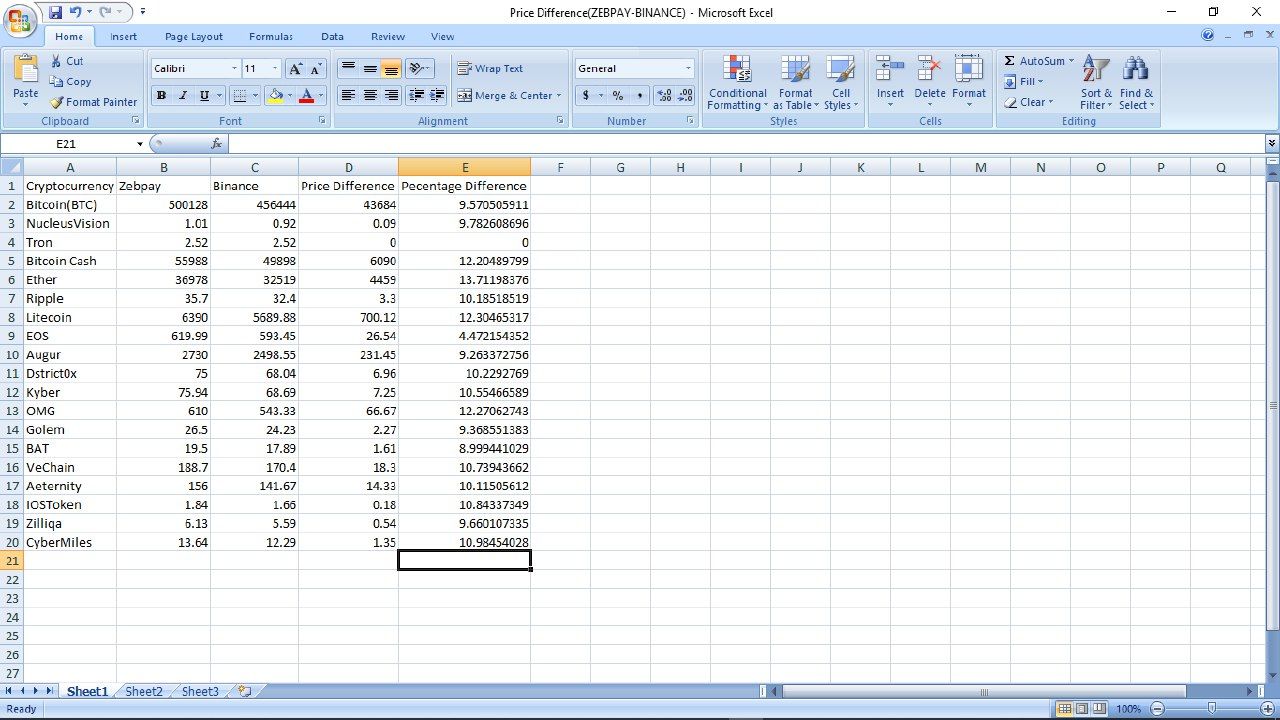Switch to the Insert ribbon tab
Image resolution: width=1280 pixels, height=720 pixels.
point(124,36)
